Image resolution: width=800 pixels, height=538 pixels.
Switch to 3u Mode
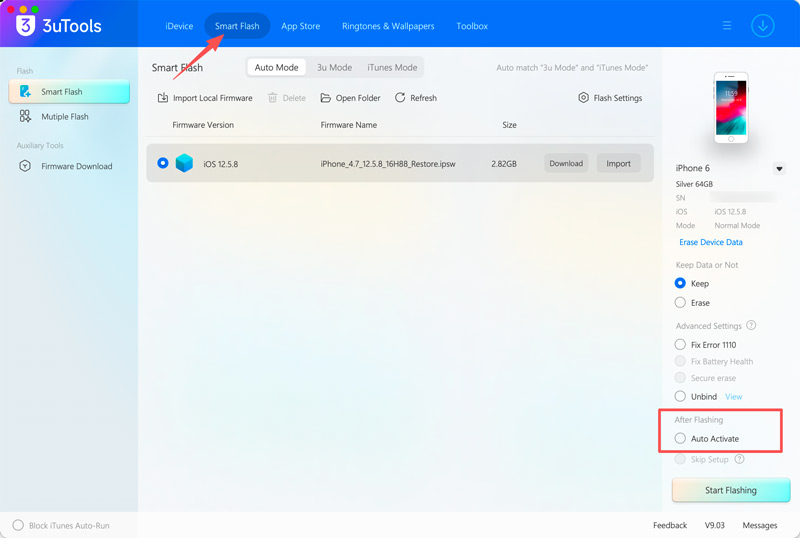pyautogui.click(x=334, y=67)
